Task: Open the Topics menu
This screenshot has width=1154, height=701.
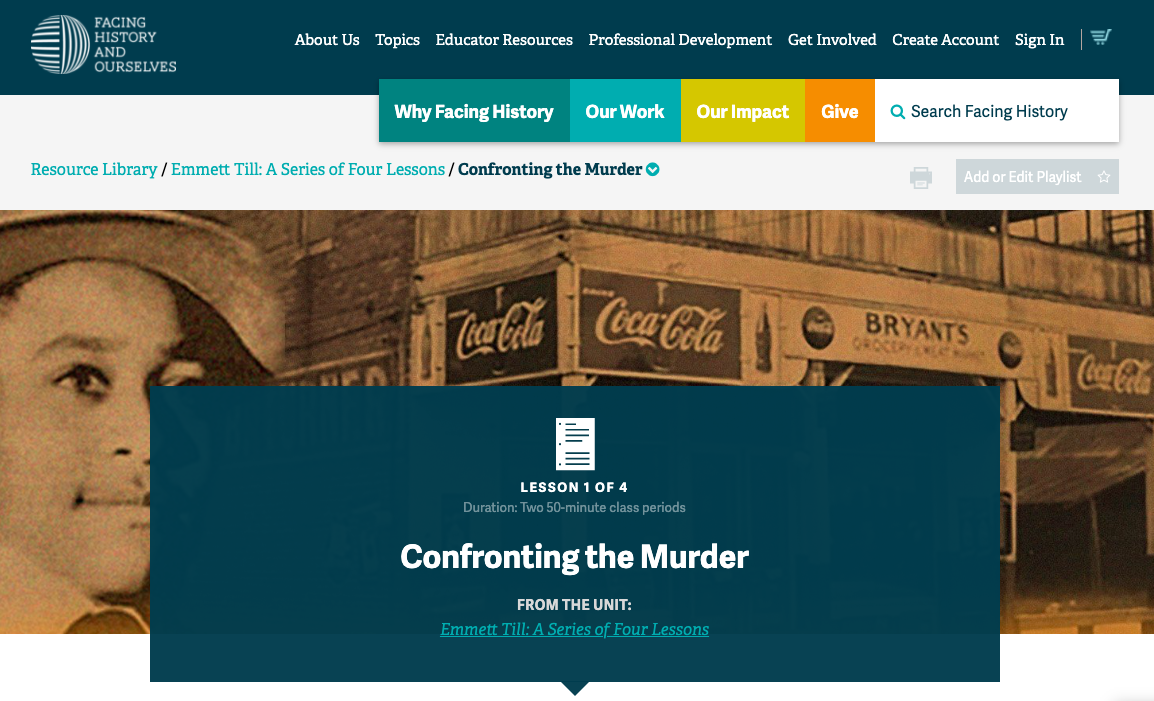Action: click(397, 40)
